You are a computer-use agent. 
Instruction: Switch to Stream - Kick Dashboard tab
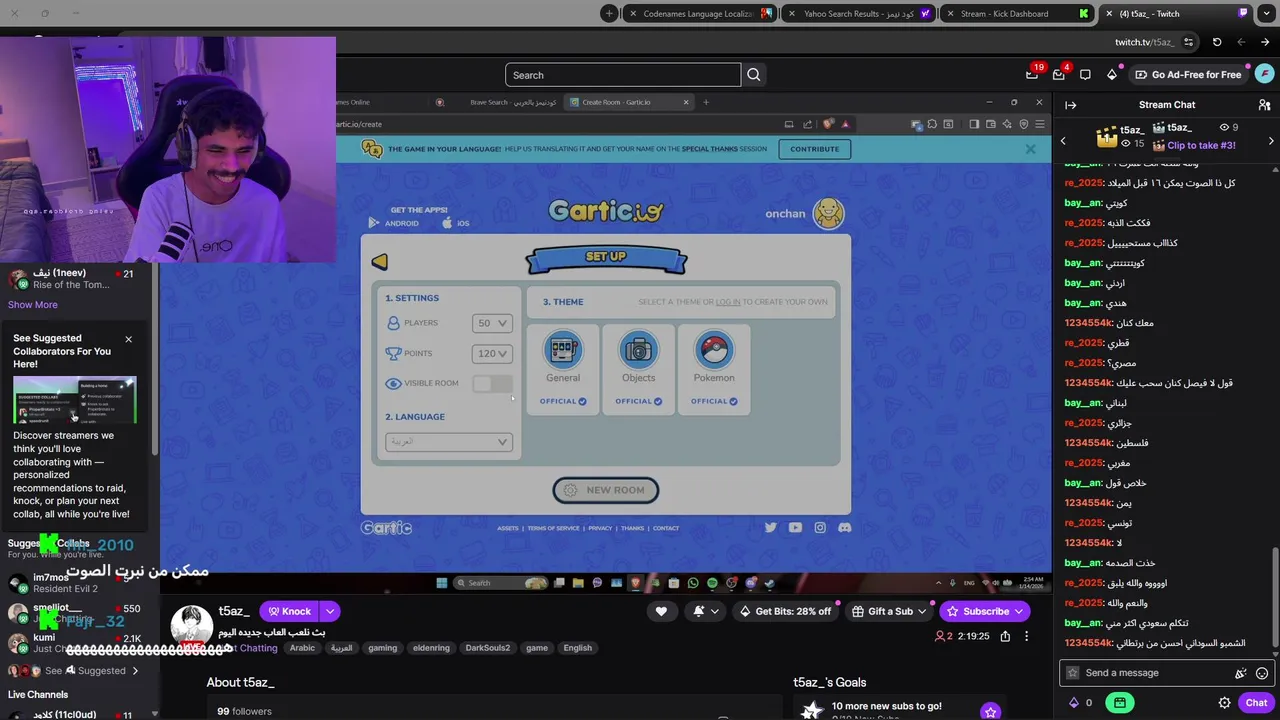[x=1017, y=14]
